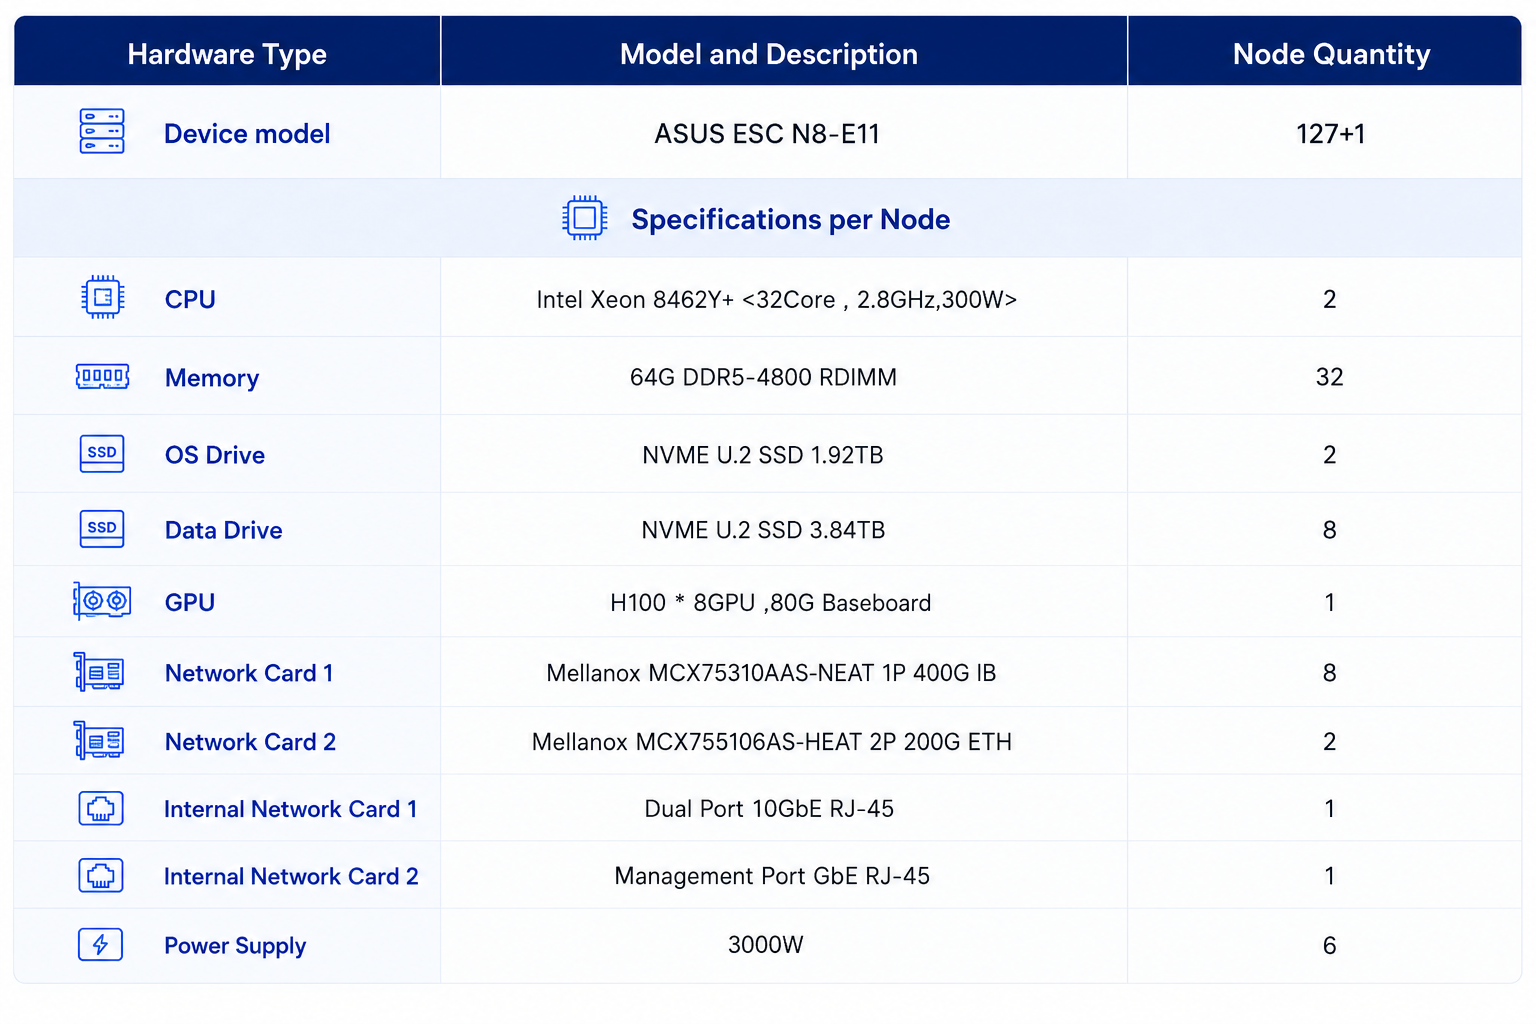This screenshot has height=1024, width=1536.
Task: Click the CPU processor icon
Action: coord(102,298)
